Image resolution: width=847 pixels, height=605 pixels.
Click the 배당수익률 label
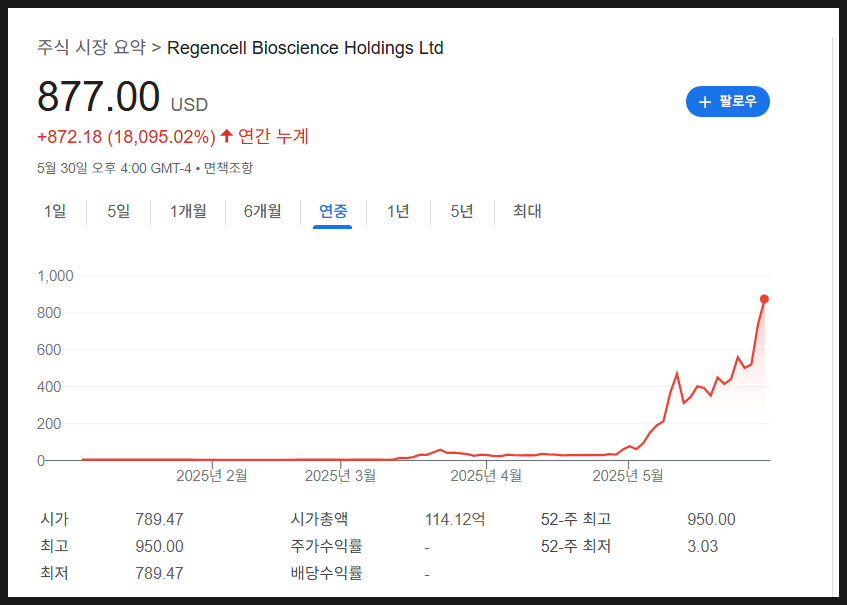coord(326,573)
